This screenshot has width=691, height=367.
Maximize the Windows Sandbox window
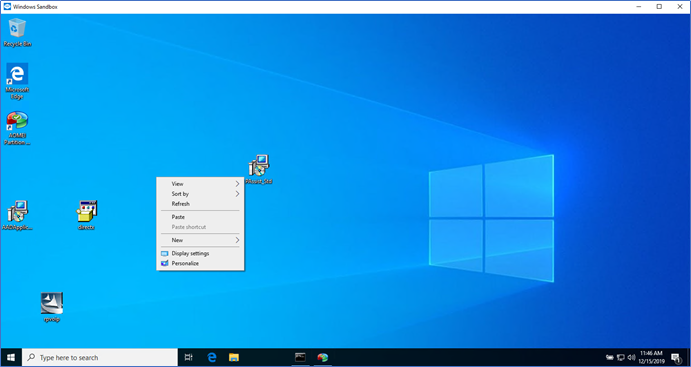click(659, 7)
